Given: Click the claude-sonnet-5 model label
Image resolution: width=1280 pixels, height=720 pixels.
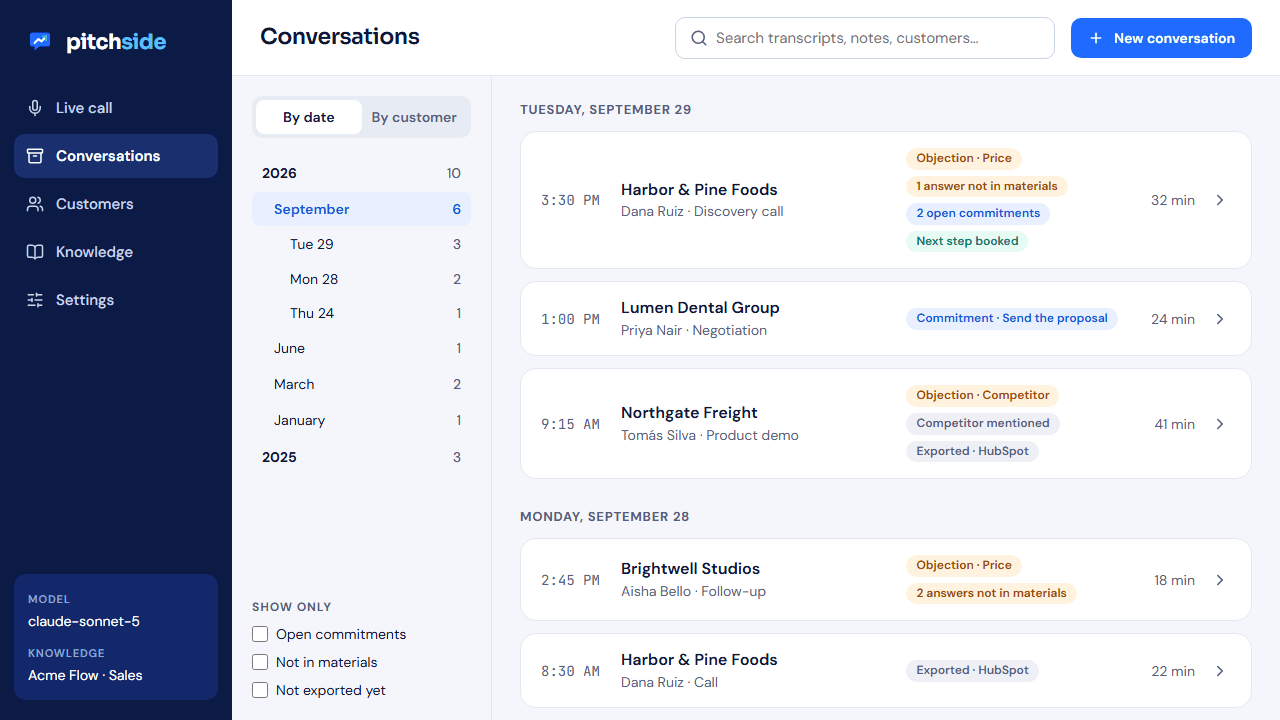Looking at the screenshot, I should pos(84,621).
